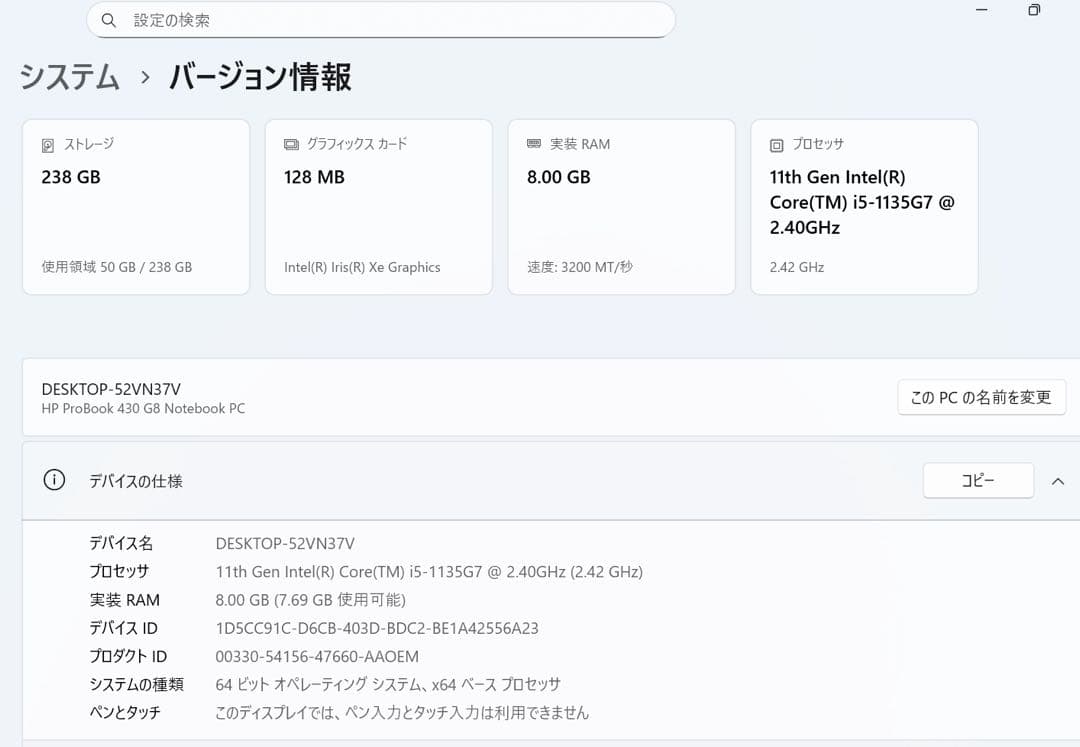
Task: Select the システム breadcrumb item
Action: point(67,77)
